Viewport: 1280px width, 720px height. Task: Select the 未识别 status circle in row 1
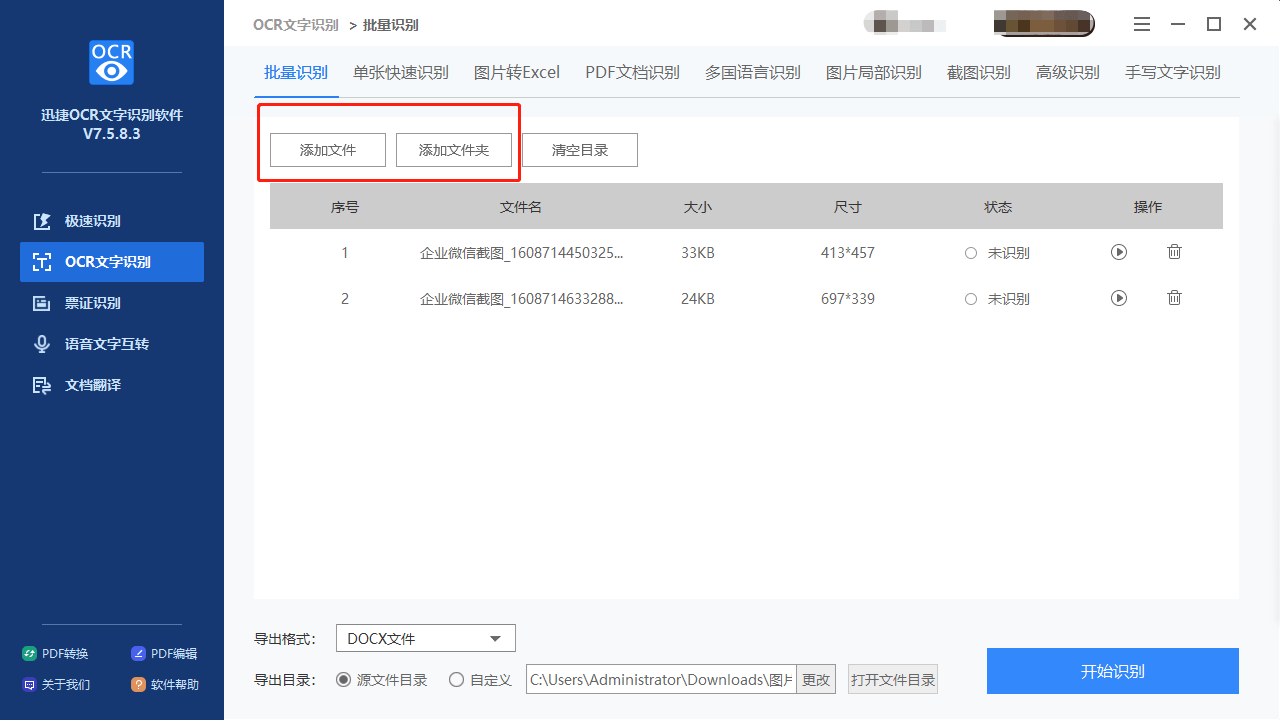pos(971,254)
